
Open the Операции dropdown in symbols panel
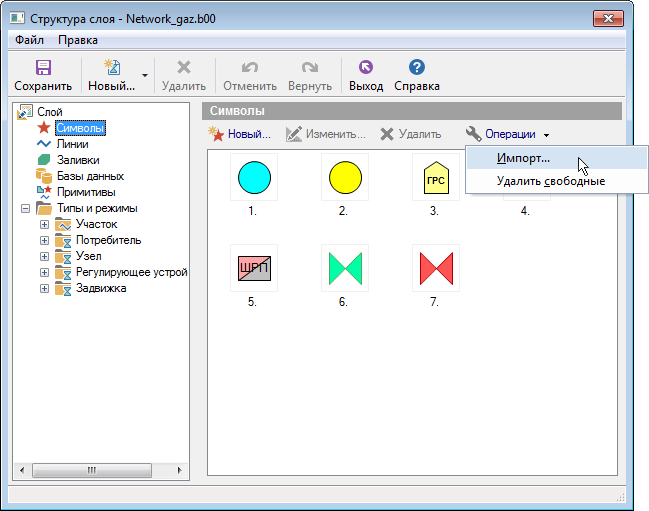click(x=508, y=134)
